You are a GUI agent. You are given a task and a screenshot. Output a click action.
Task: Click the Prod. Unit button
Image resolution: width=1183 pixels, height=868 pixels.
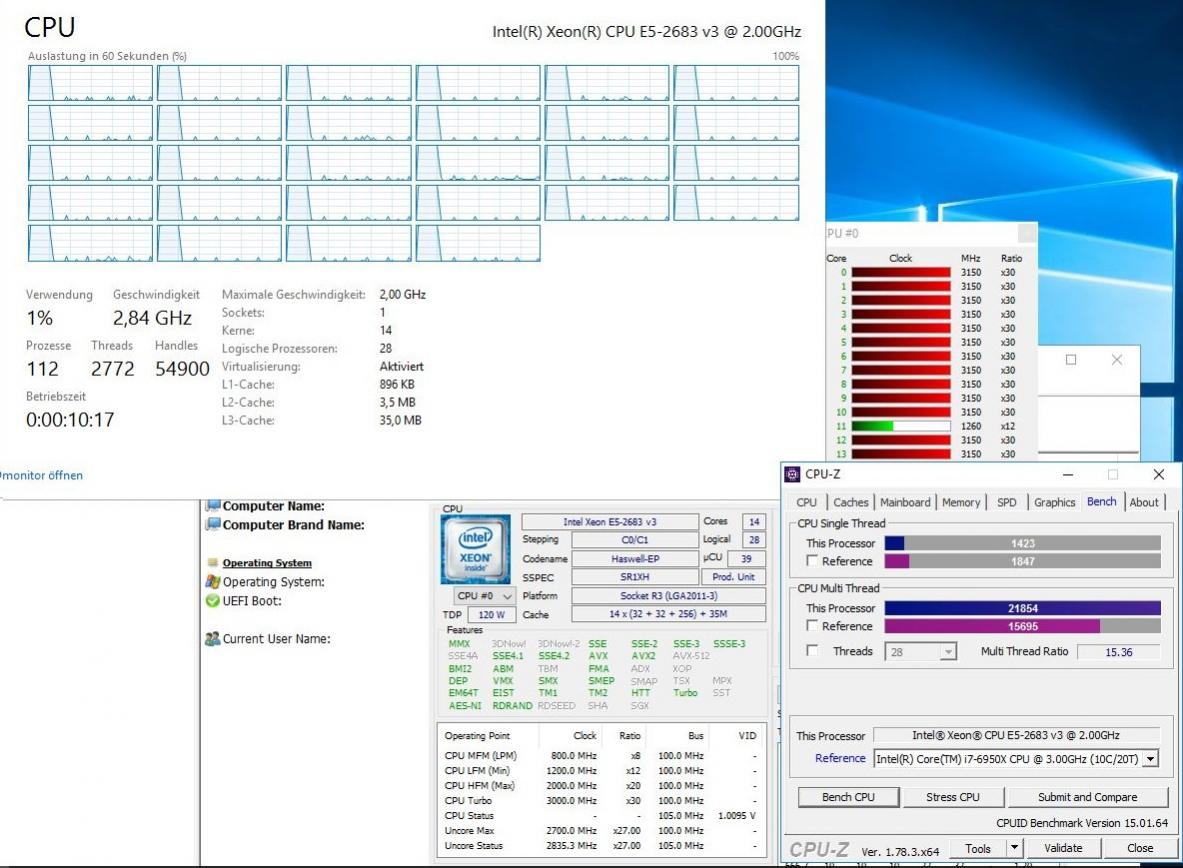(x=733, y=577)
